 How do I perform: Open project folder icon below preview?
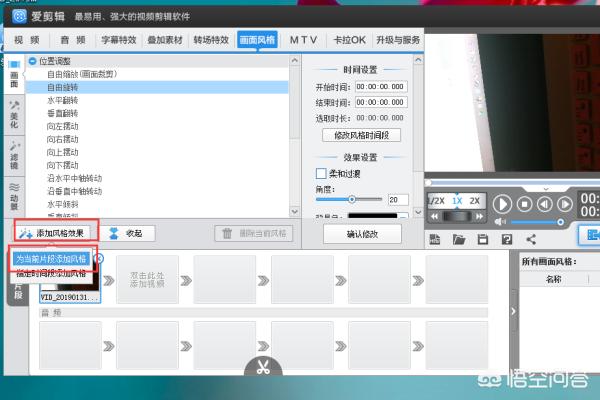pos(459,239)
